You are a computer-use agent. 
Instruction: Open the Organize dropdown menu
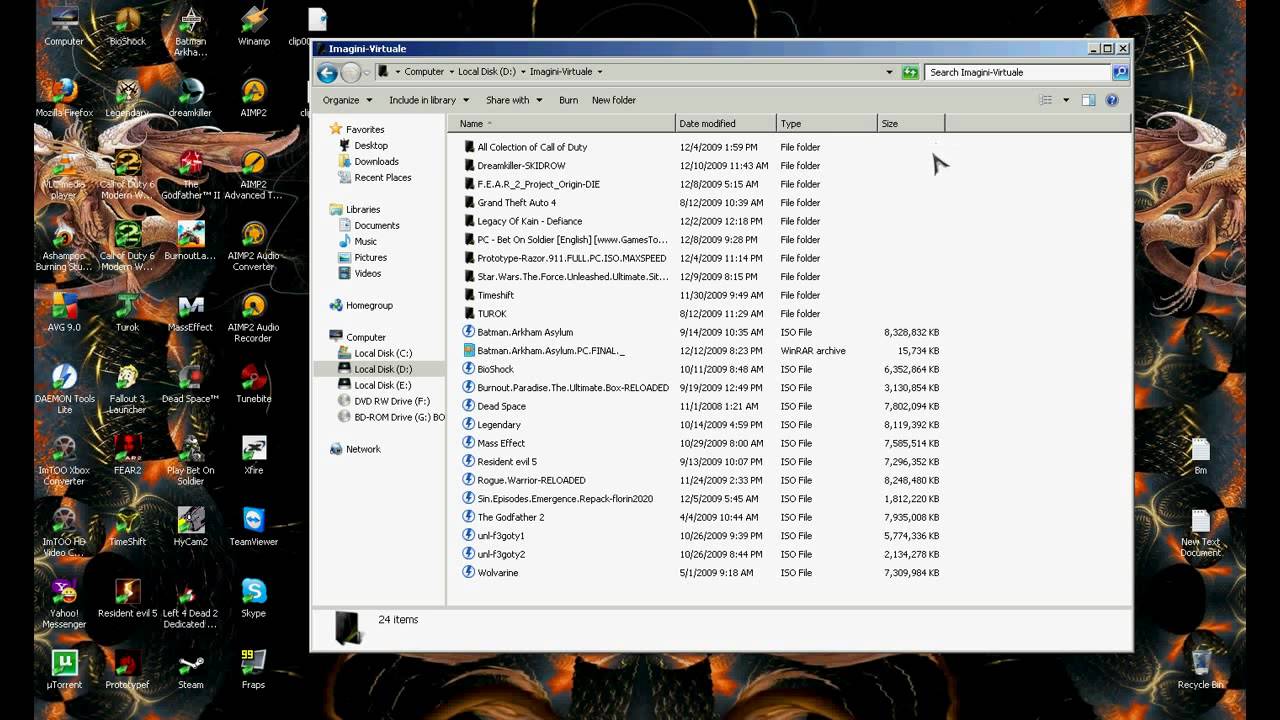point(347,100)
